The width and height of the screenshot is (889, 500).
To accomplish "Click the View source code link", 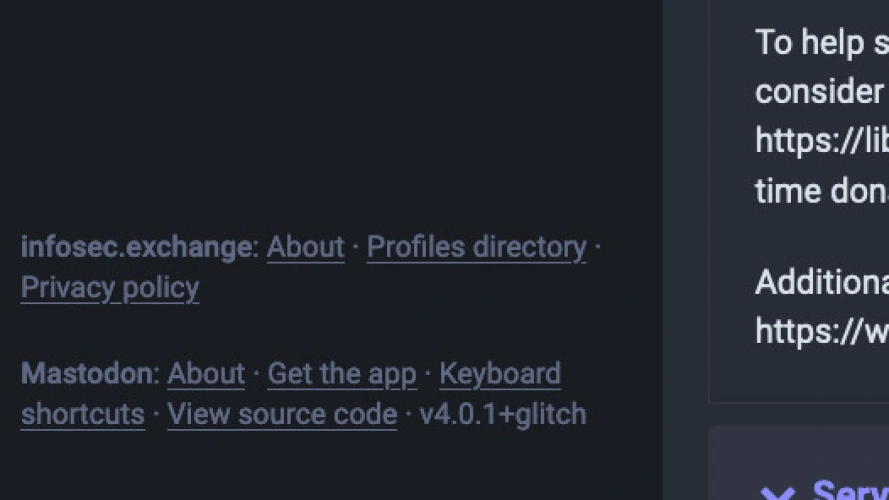I will (282, 414).
